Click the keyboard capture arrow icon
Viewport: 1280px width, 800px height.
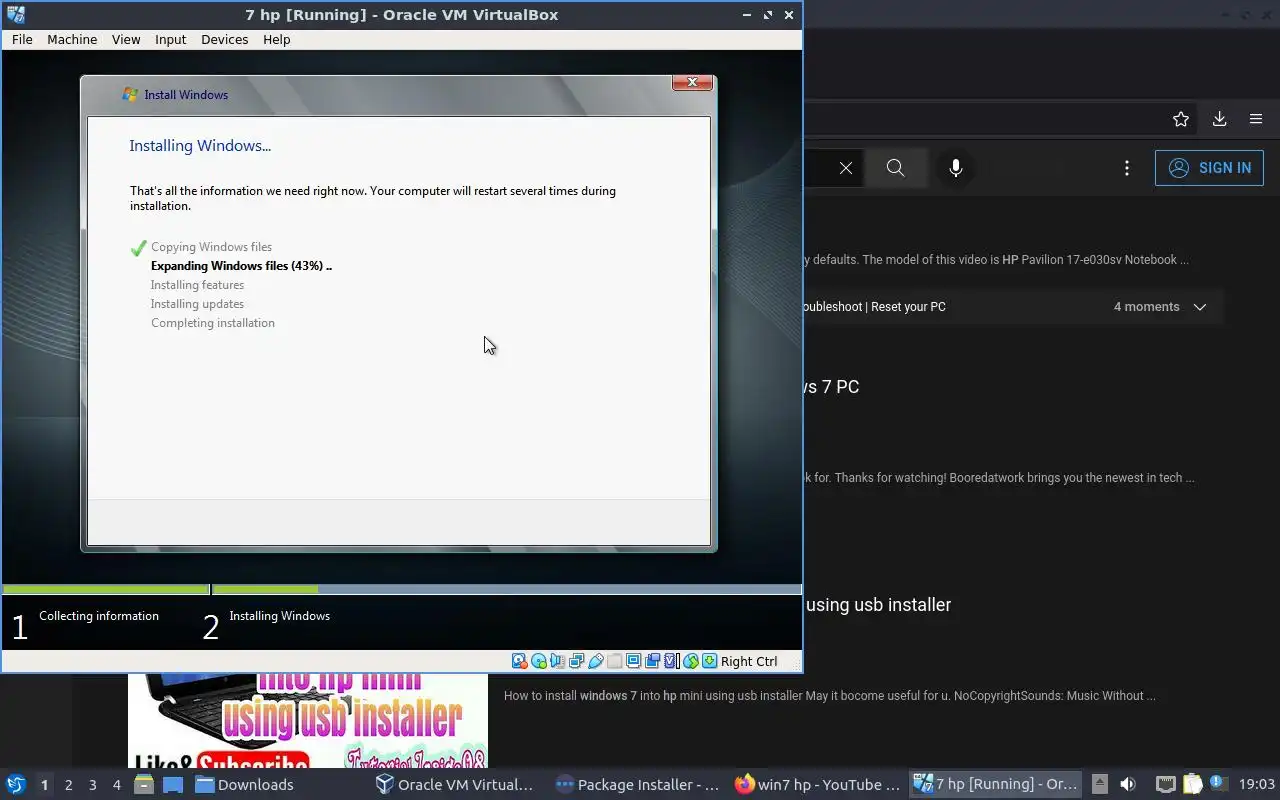click(710, 661)
